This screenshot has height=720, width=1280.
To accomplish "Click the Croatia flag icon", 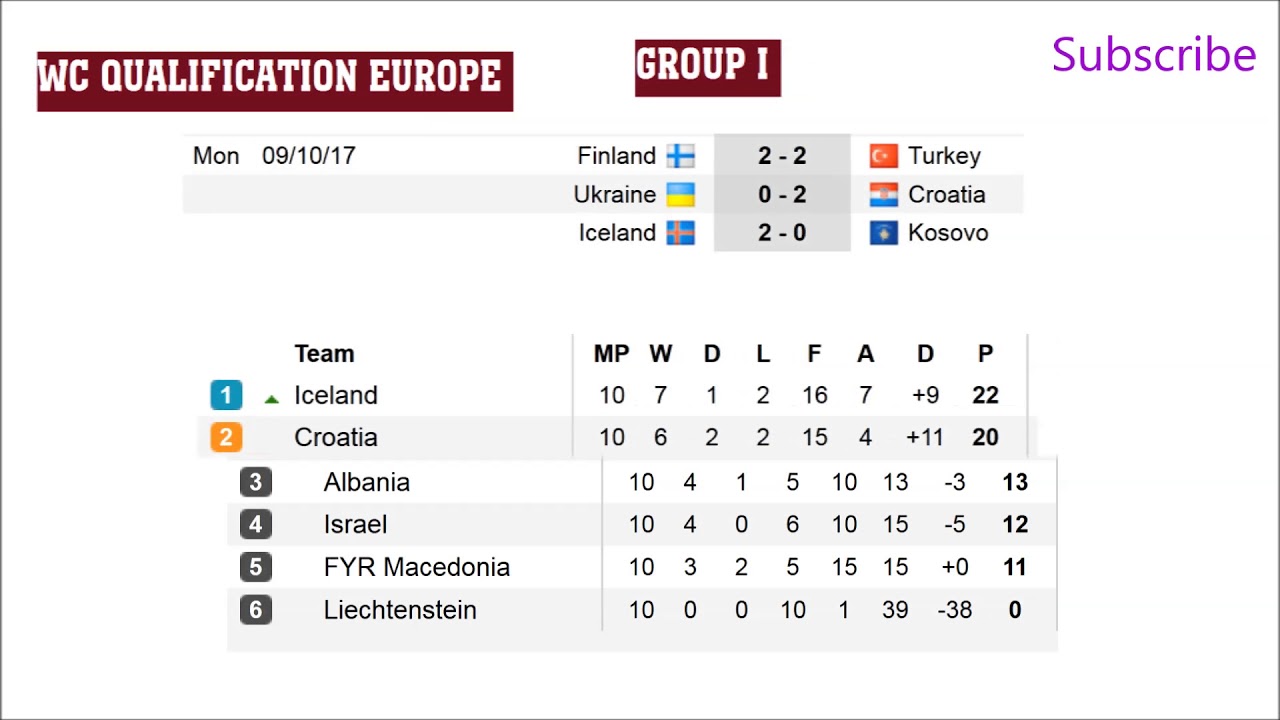I will pos(883,194).
